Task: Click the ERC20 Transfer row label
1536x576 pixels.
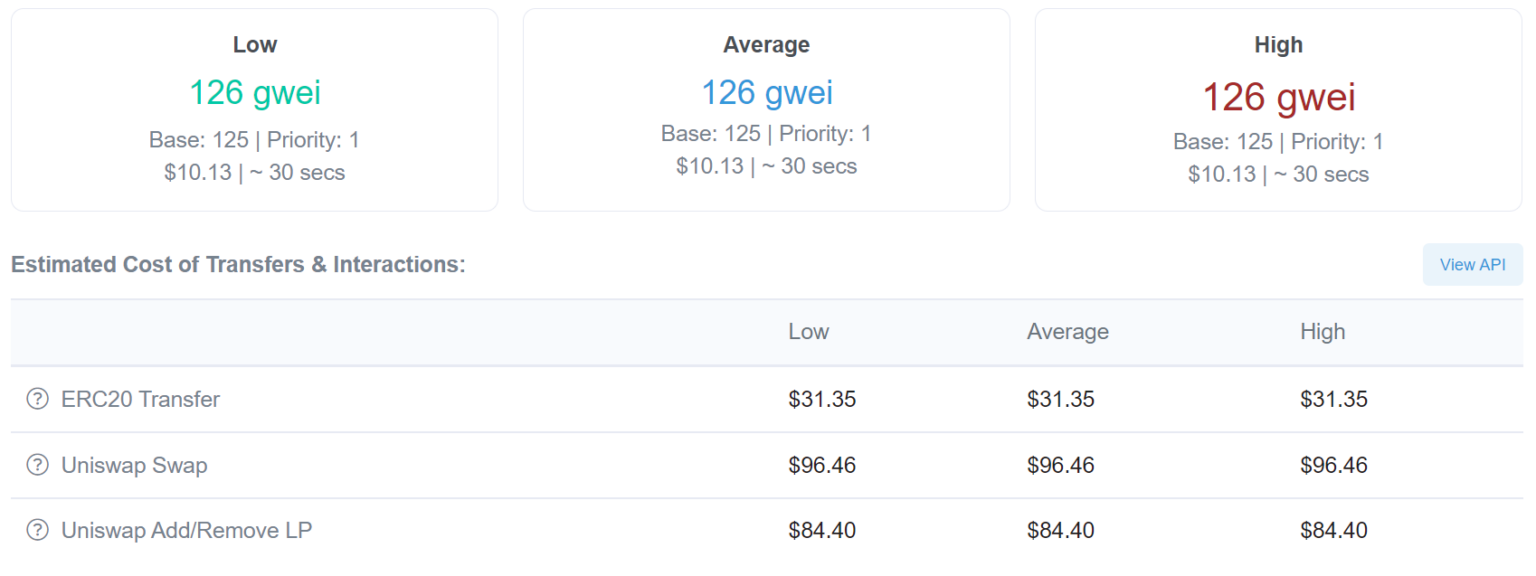Action: tap(140, 399)
